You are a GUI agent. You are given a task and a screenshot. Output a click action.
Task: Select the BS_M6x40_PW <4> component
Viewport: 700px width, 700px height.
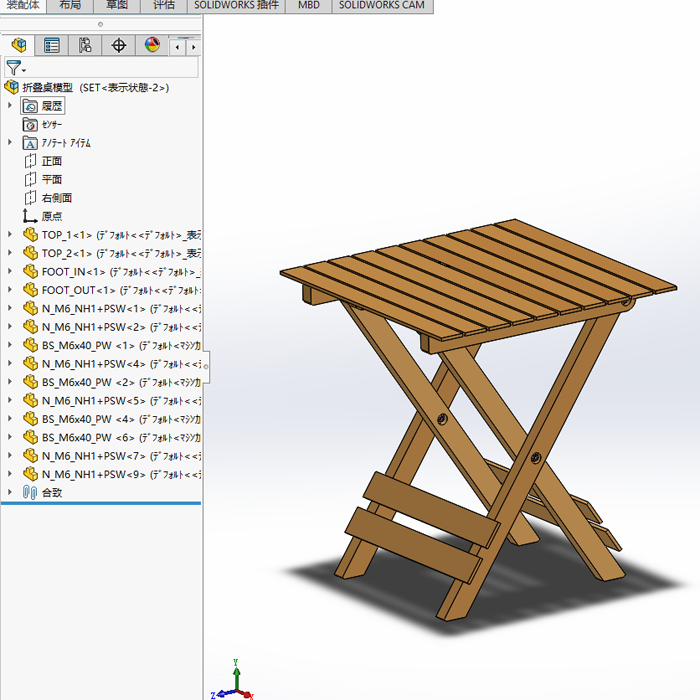[x=112, y=419]
